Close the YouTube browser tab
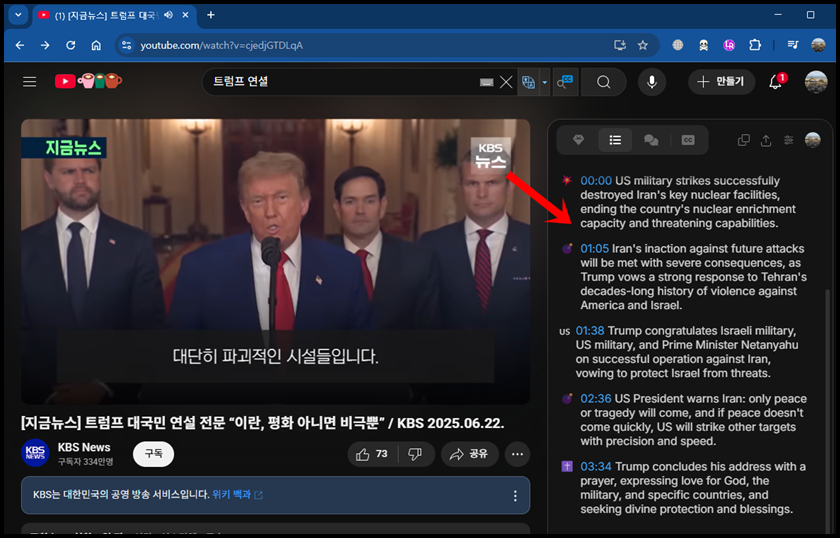Viewport: 840px width, 538px height. [185, 15]
